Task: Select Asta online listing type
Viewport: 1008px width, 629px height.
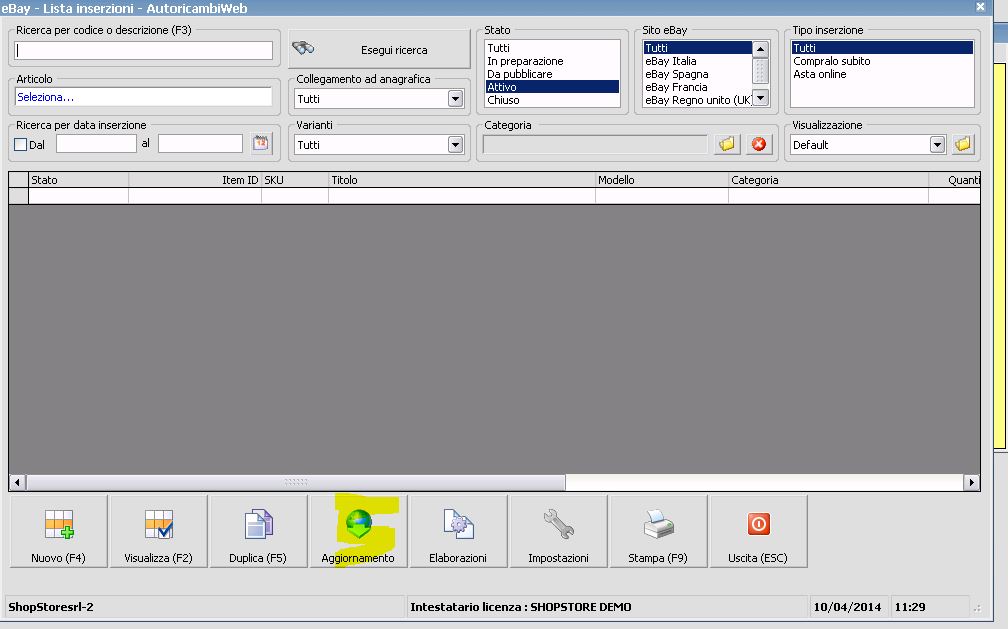Action: (x=882, y=74)
